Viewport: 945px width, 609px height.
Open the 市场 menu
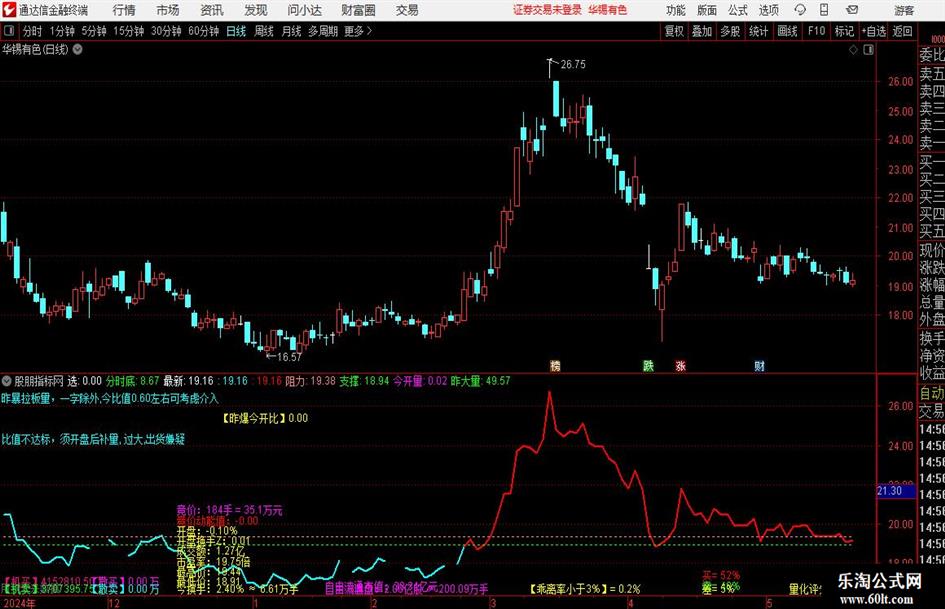pyautogui.click(x=168, y=10)
